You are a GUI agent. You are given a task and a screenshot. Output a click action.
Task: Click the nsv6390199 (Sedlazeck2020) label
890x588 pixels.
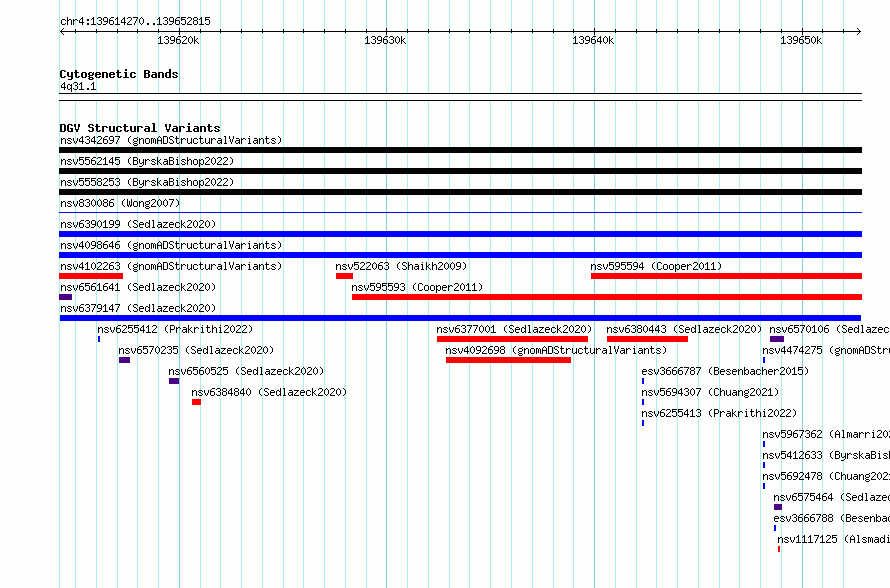coord(138,224)
